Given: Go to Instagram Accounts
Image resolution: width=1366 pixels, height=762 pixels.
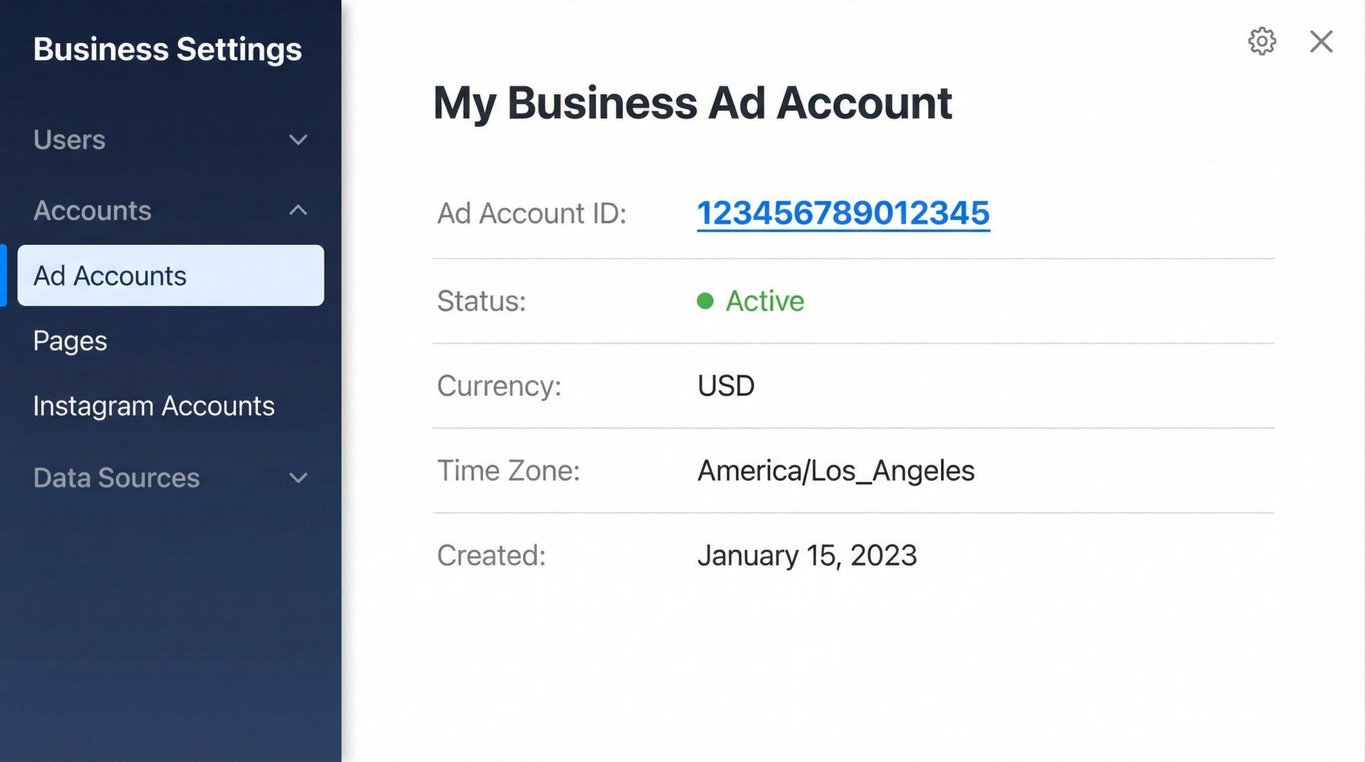Looking at the screenshot, I should click(154, 406).
